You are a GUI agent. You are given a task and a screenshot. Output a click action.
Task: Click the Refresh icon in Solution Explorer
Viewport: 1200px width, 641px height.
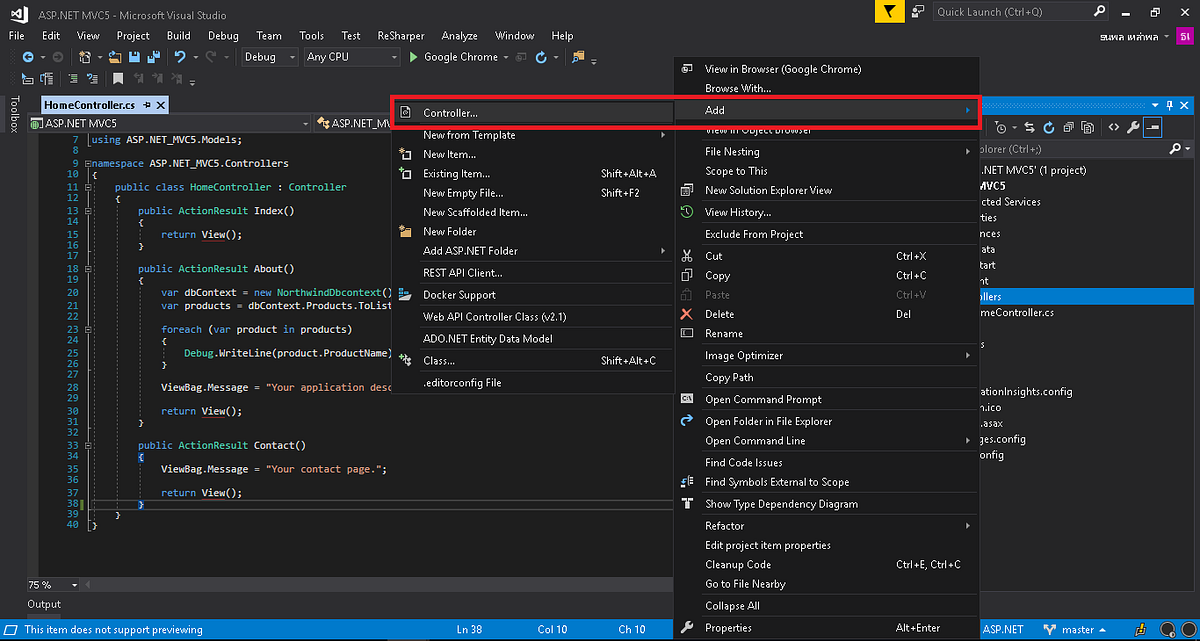(x=1049, y=128)
